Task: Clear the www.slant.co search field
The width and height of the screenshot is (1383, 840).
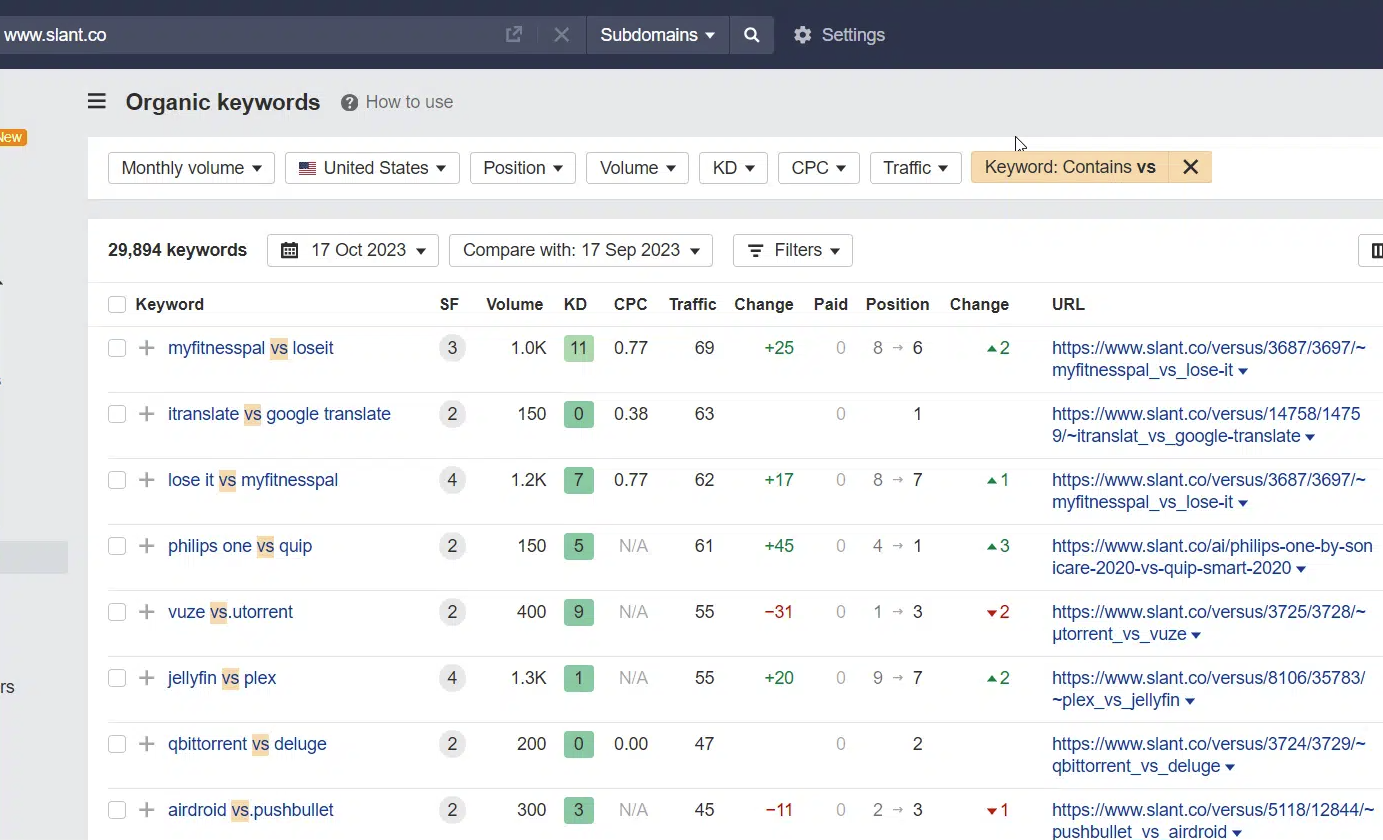Action: pyautogui.click(x=561, y=35)
